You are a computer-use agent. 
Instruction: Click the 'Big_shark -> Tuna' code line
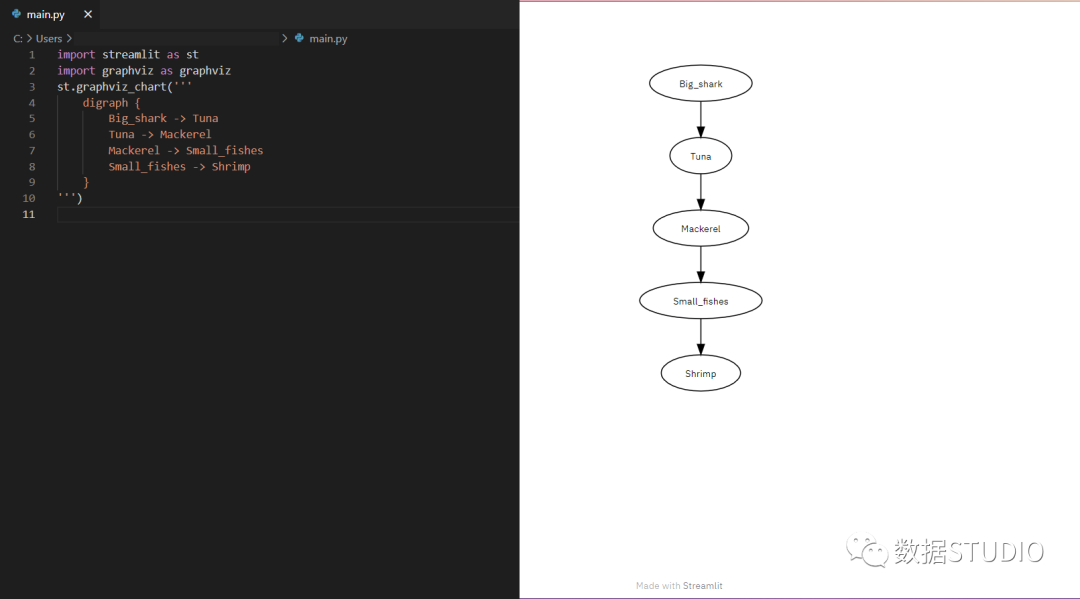(x=163, y=118)
